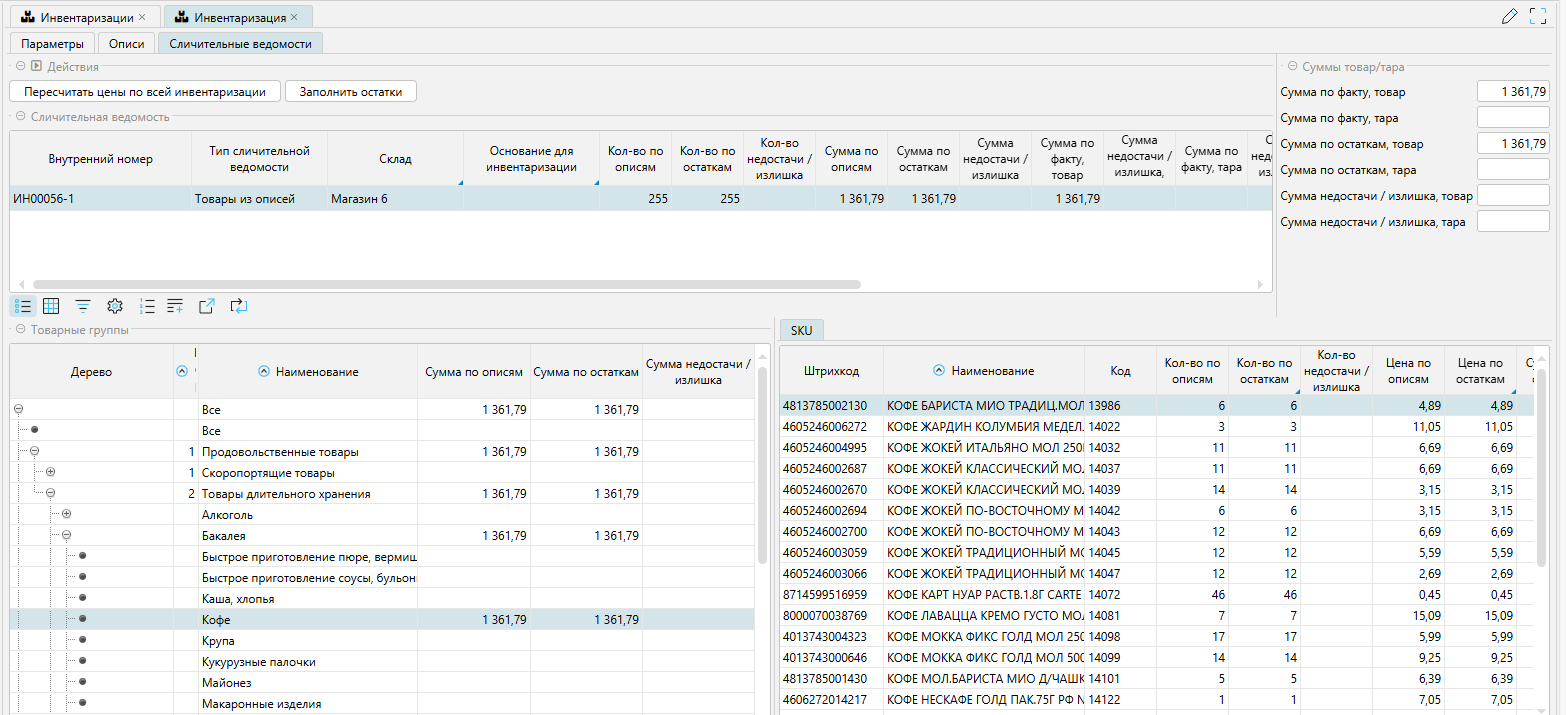Click the horizontal scrollbar under Сличительная ведомость

[x=446, y=284]
